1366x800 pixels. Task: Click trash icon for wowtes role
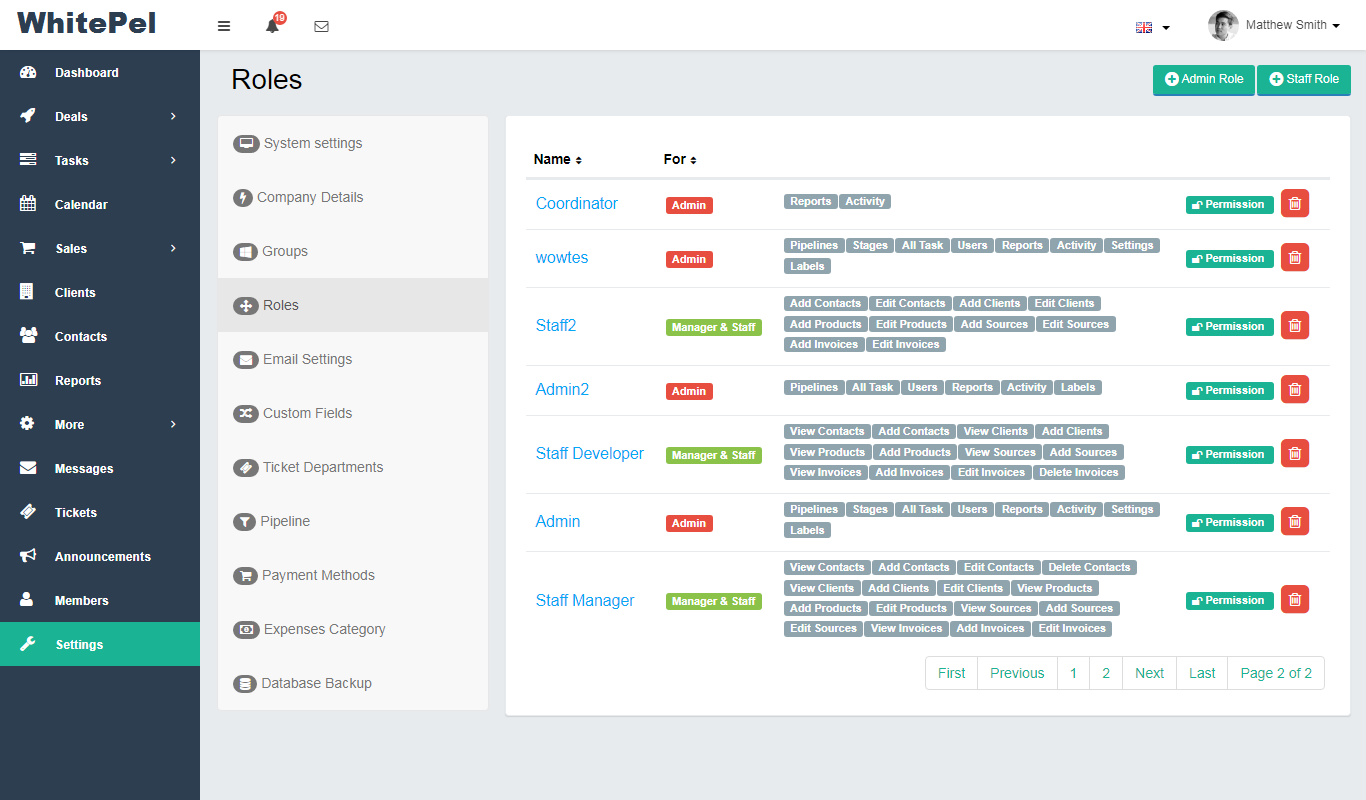tap(1294, 258)
